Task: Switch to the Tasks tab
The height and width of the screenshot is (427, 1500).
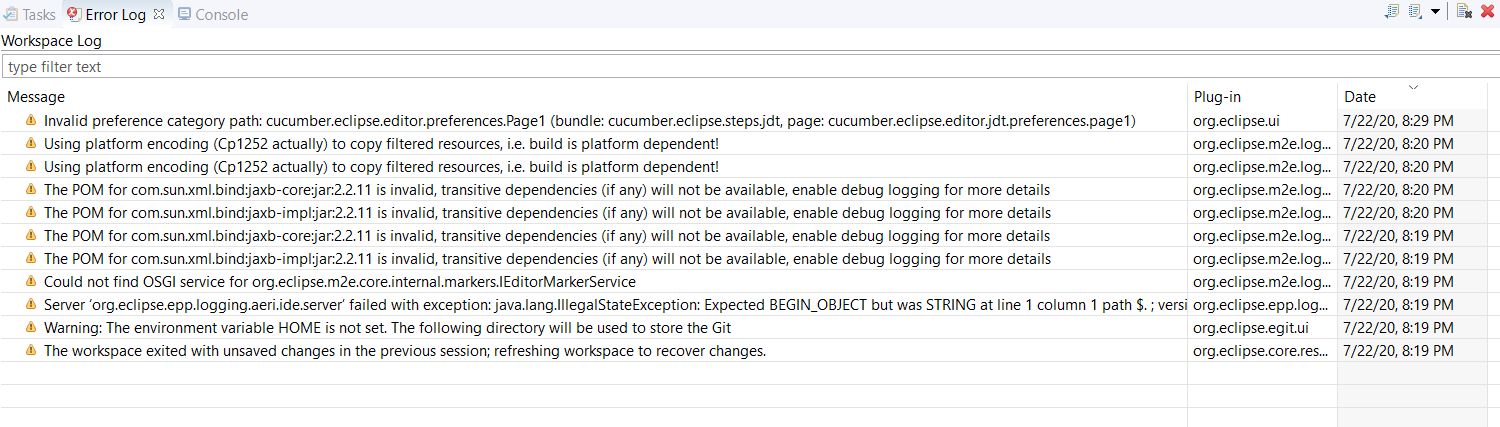Action: click(x=30, y=14)
